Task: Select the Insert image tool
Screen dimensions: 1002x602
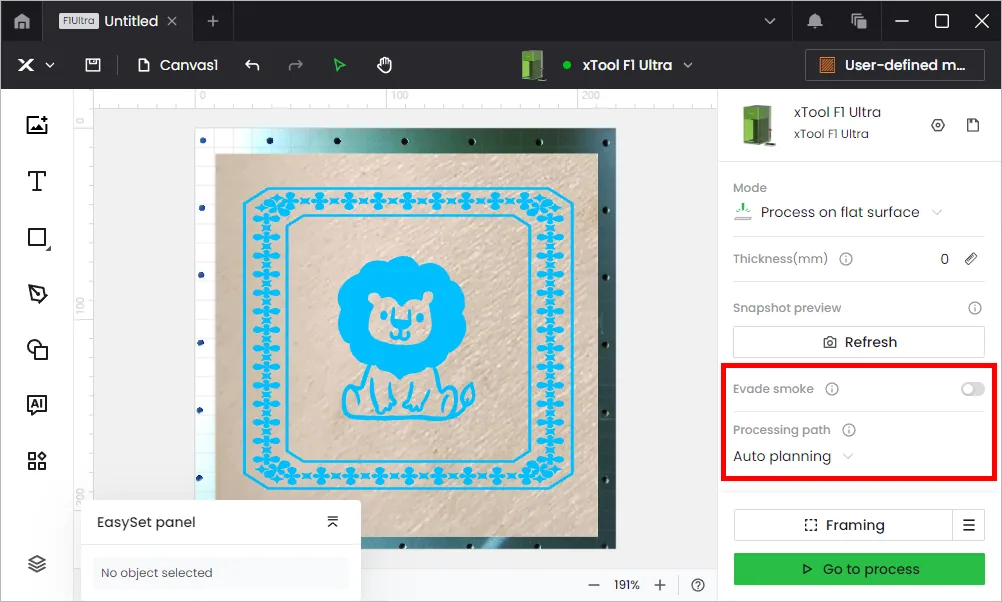Action: 37,125
